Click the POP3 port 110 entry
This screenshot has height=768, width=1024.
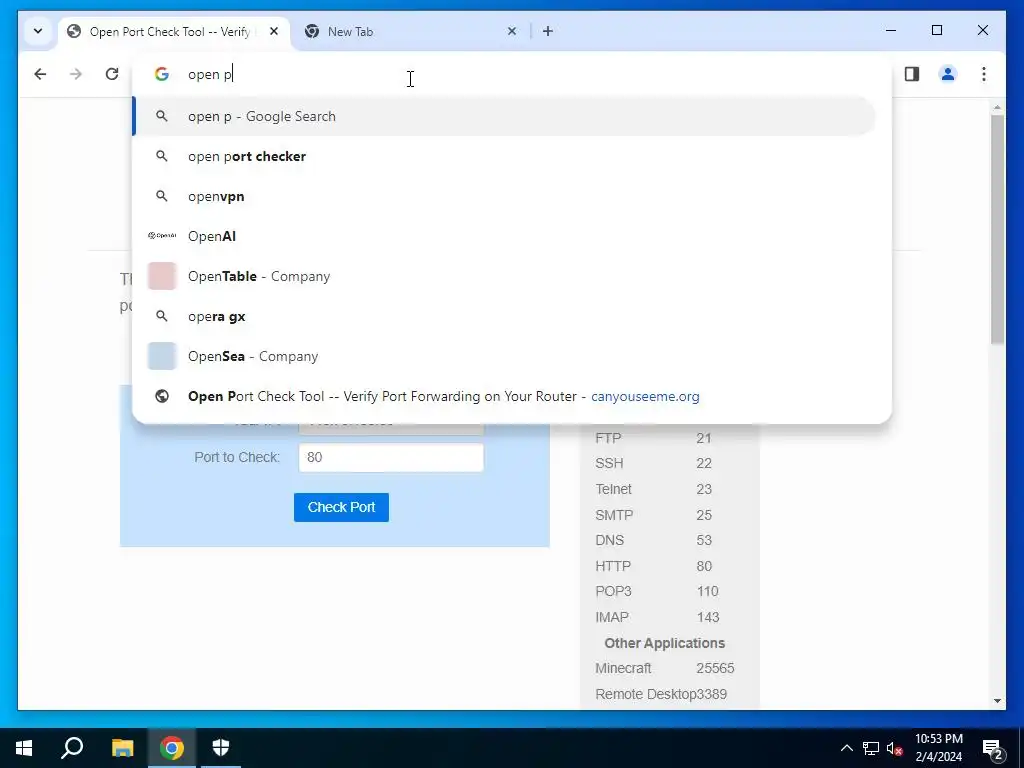pos(656,592)
